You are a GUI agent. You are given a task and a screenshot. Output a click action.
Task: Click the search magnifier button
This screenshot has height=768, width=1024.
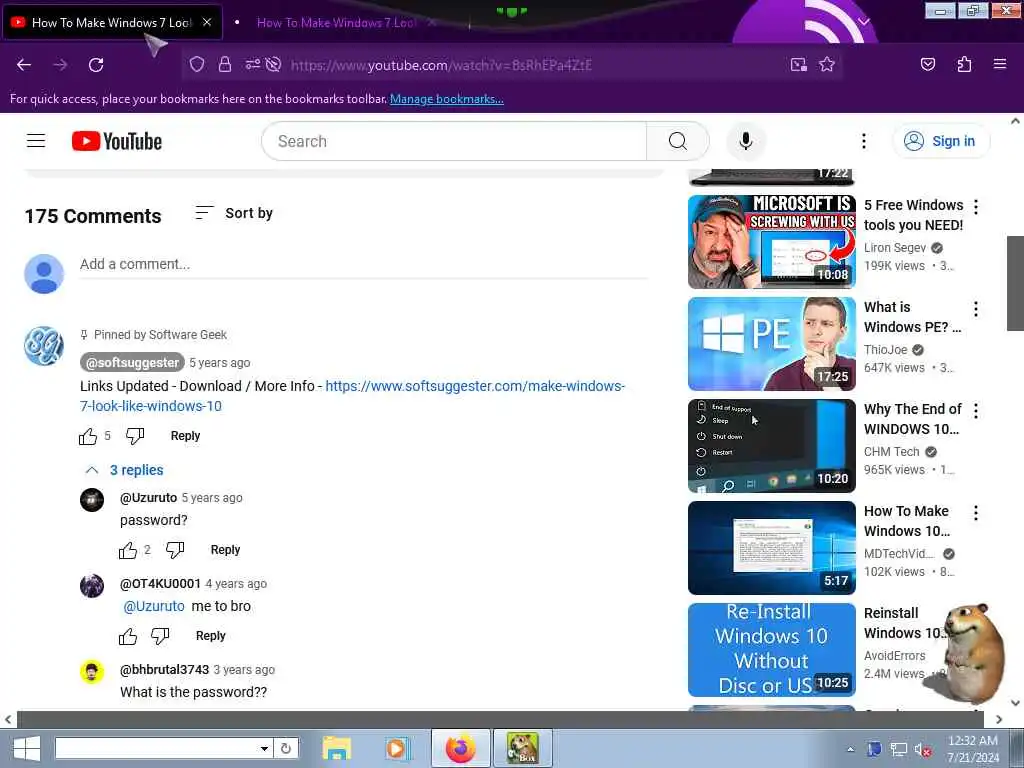pyautogui.click(x=678, y=141)
